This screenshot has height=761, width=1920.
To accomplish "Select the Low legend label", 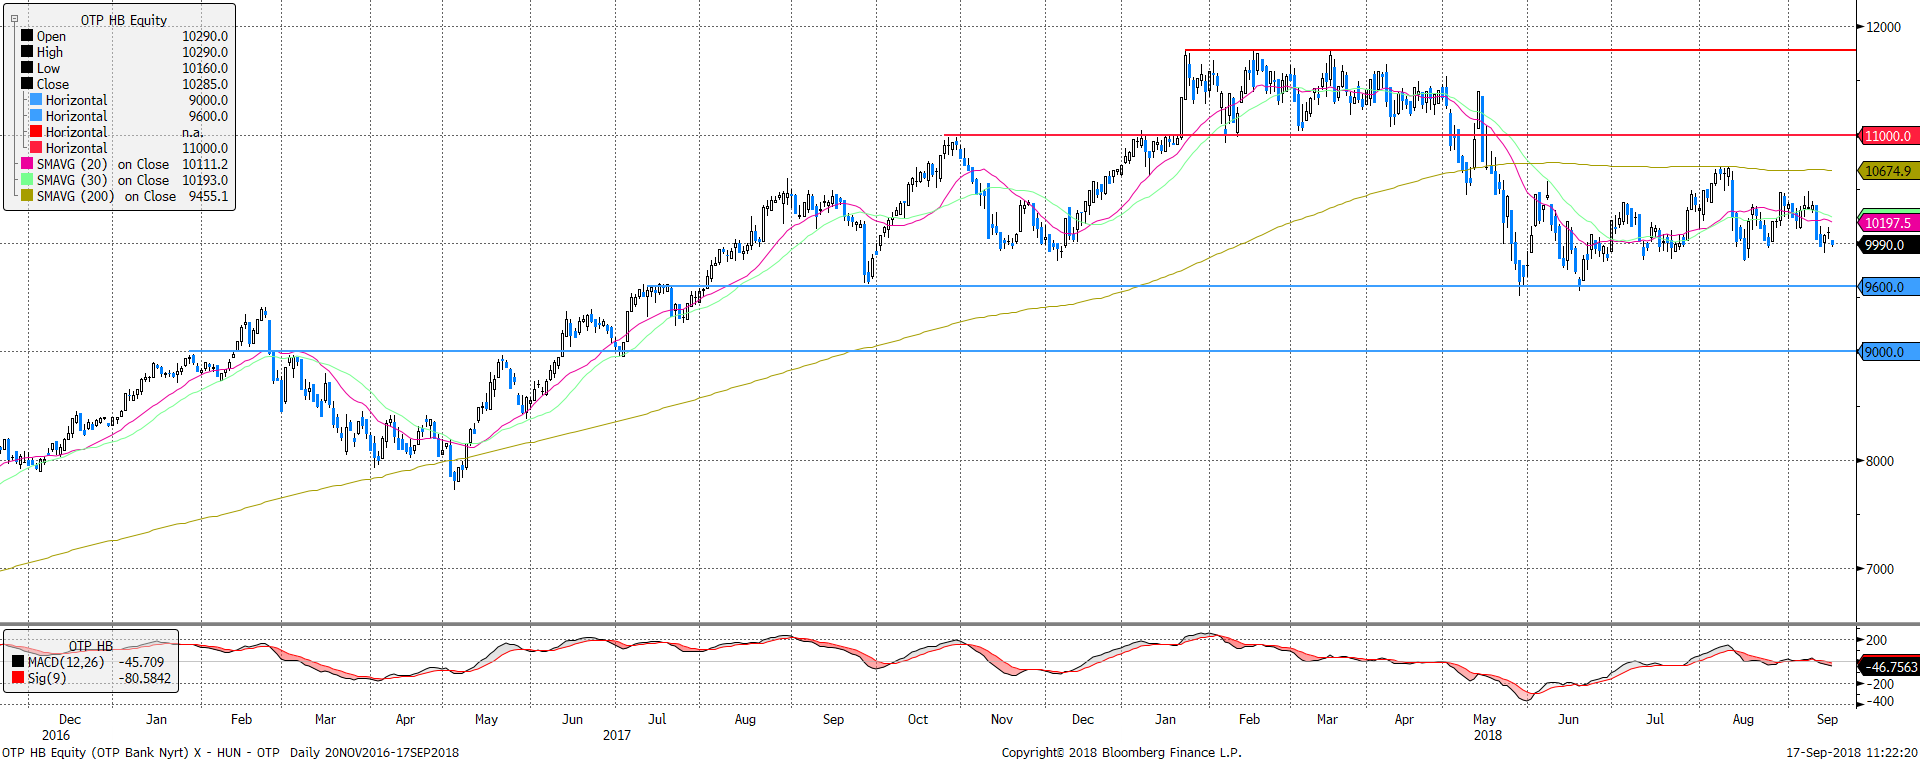I will 48,68.
